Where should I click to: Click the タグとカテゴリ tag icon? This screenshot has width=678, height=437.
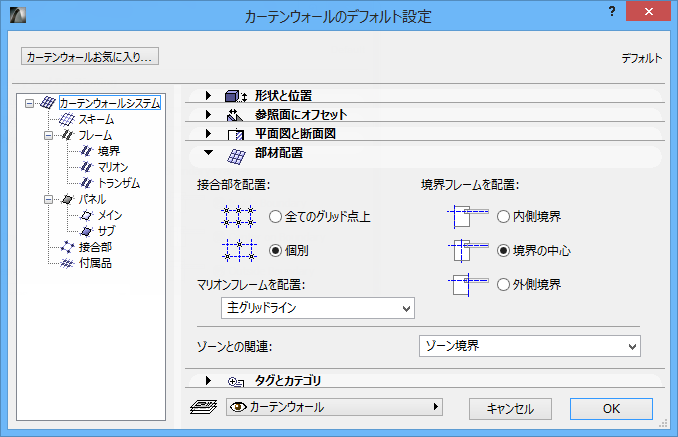tap(236, 382)
